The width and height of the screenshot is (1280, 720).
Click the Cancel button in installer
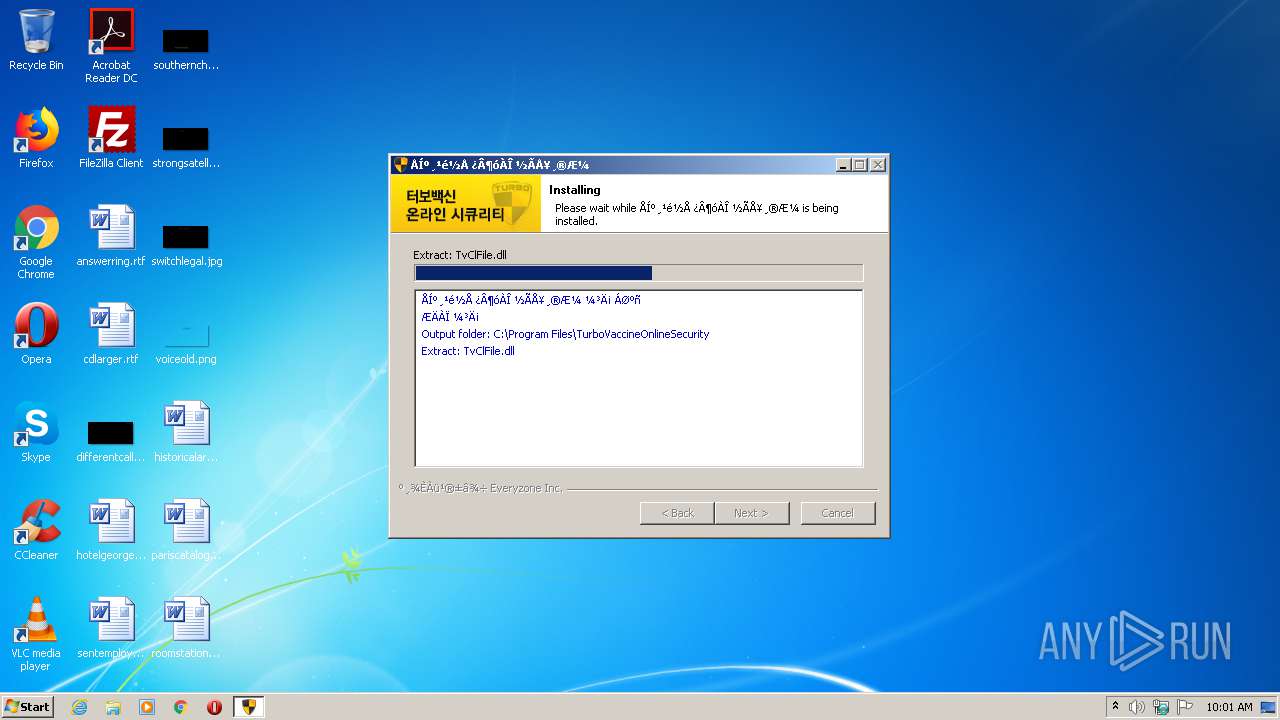point(838,513)
